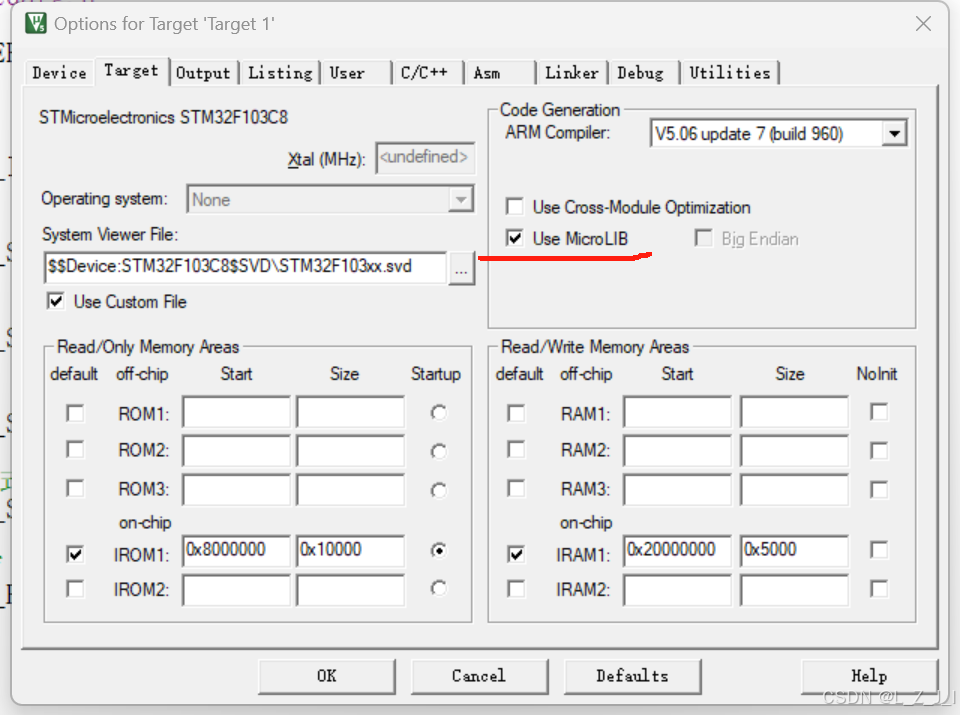This screenshot has height=715, width=960.
Task: Enable NoInit for IRAM1
Action: pyautogui.click(x=879, y=550)
